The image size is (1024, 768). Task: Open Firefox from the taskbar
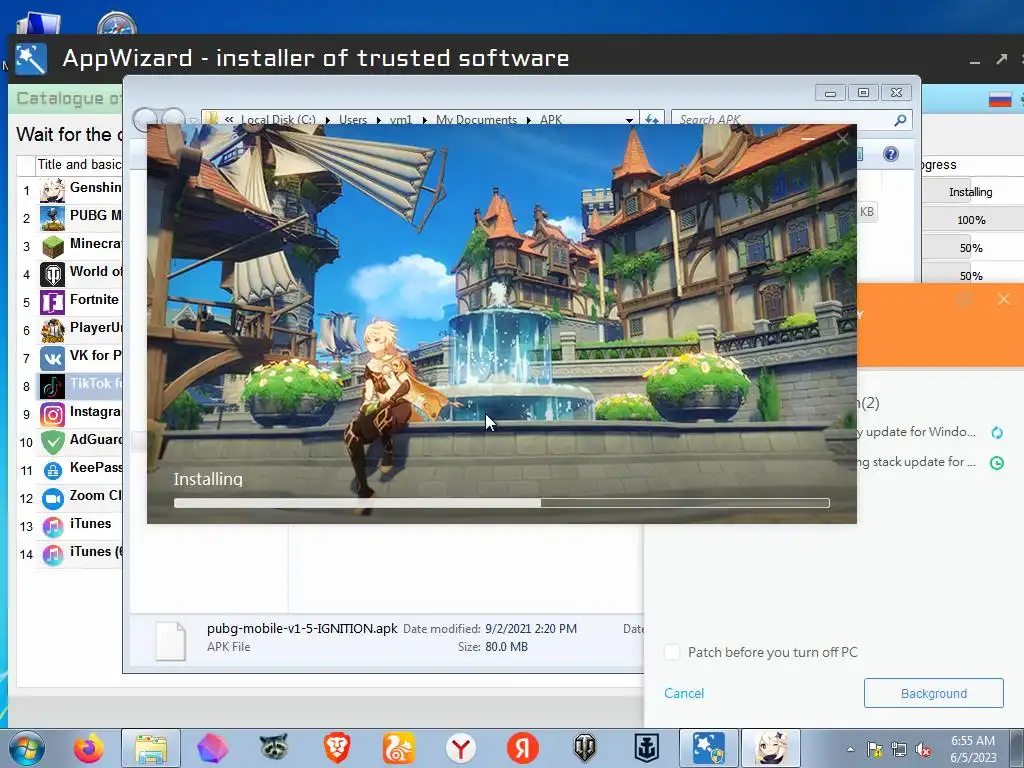[89, 748]
